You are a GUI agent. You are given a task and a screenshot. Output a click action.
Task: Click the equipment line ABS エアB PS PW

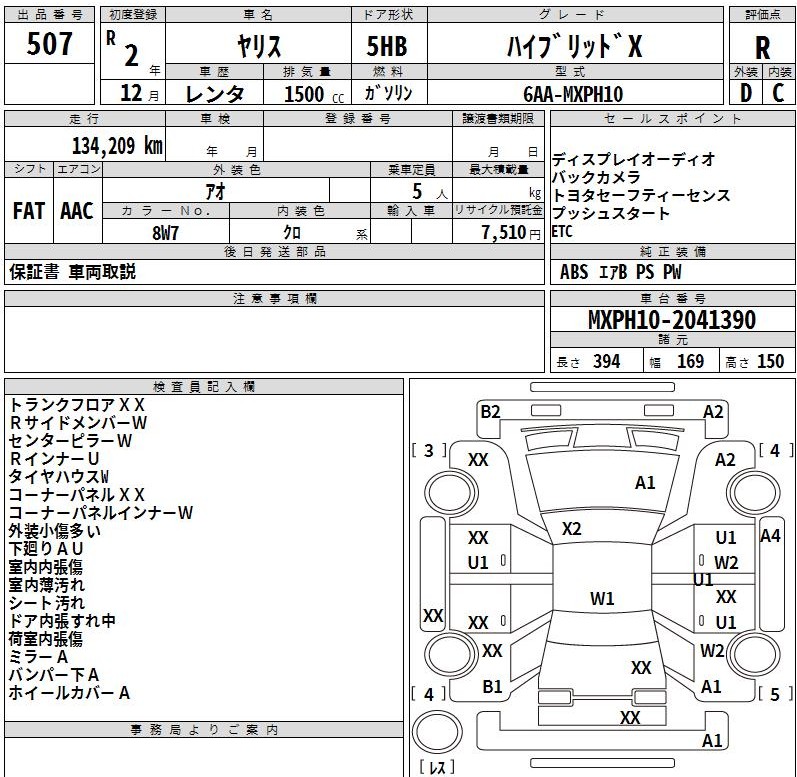pos(620,272)
